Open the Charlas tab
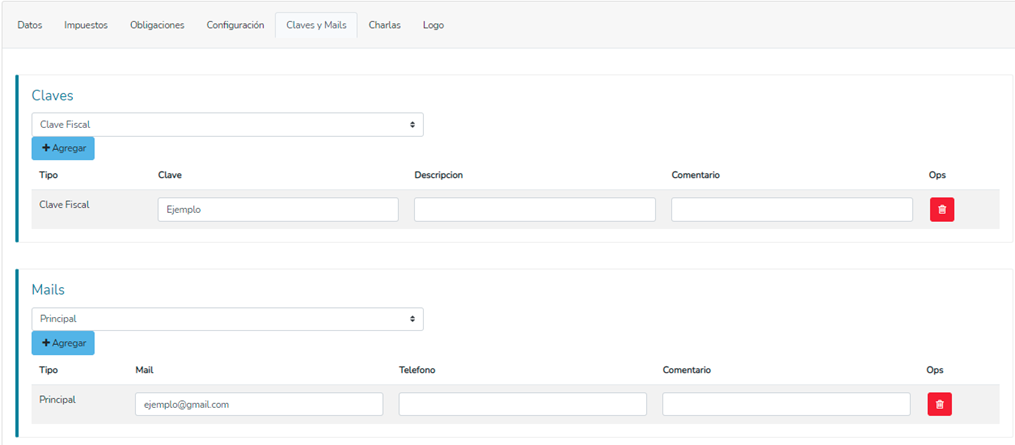This screenshot has width=1015, height=445. click(384, 25)
